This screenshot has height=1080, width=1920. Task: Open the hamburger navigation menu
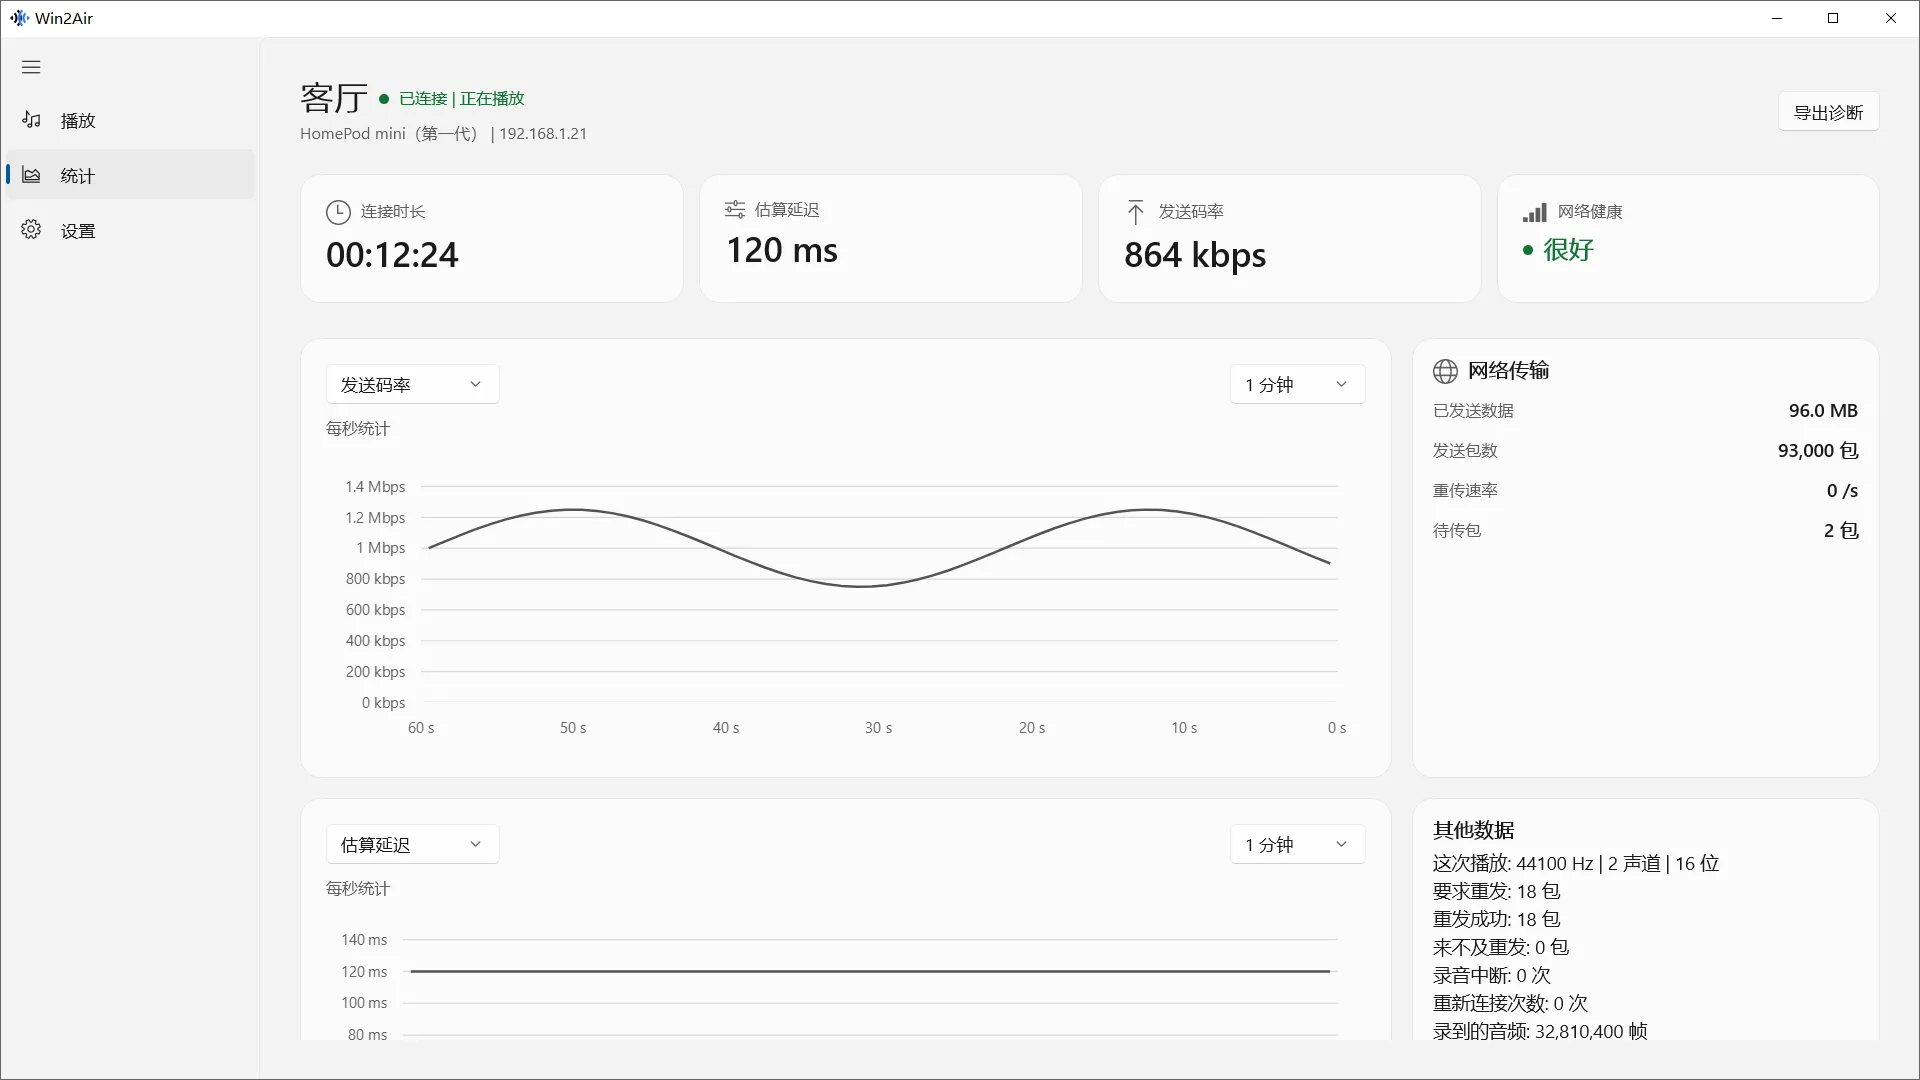click(x=31, y=67)
